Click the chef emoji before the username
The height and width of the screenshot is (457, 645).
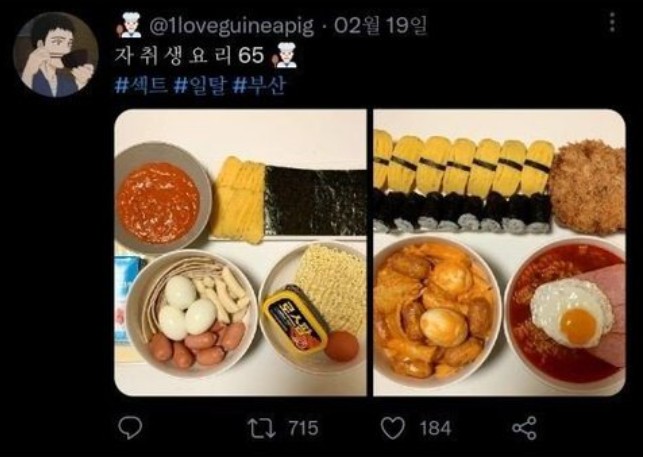129,26
